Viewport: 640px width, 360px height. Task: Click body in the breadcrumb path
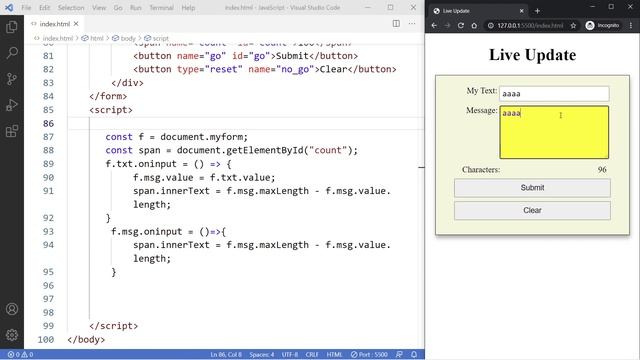pyautogui.click(x=128, y=38)
